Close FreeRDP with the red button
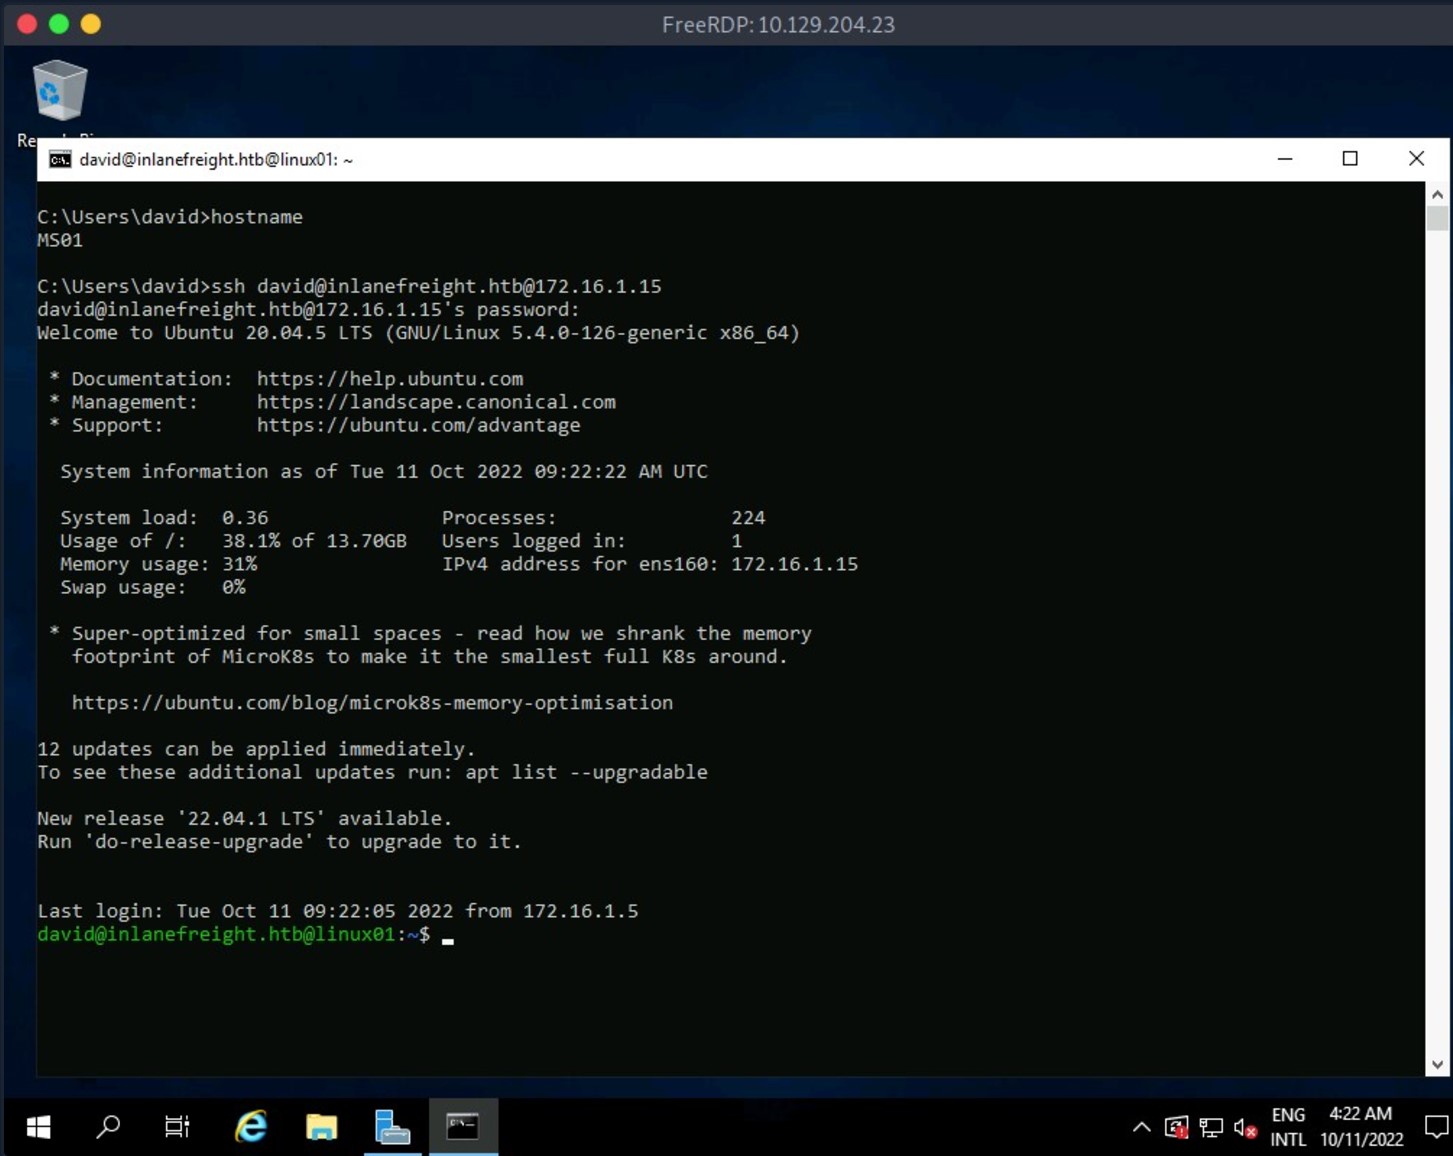 27,24
